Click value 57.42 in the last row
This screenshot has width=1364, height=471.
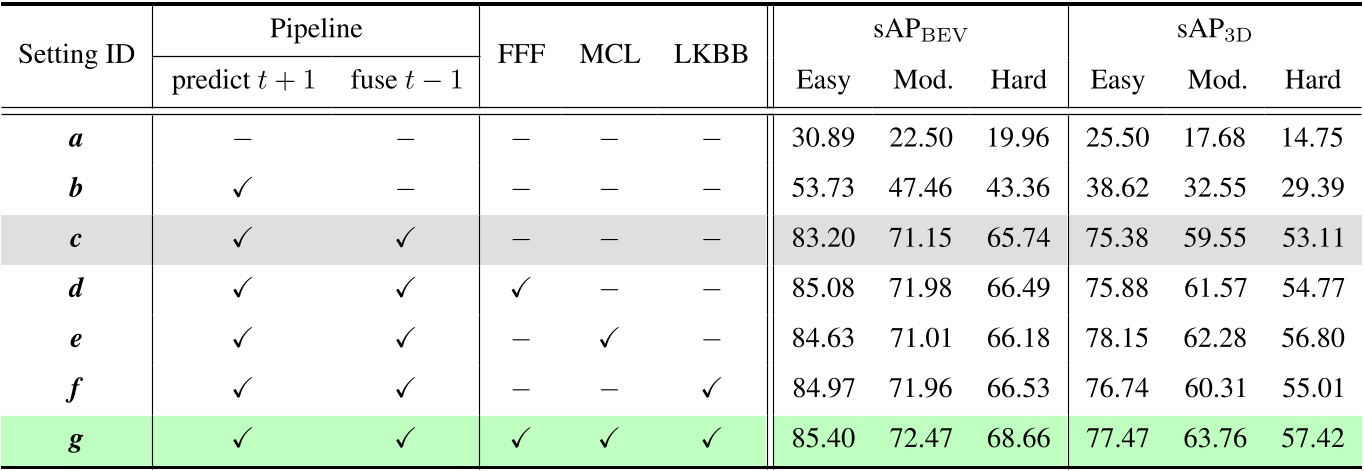[x=1311, y=441]
